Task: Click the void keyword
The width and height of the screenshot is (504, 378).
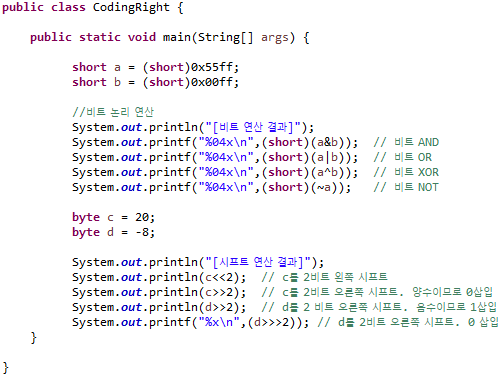Action: pos(142,37)
